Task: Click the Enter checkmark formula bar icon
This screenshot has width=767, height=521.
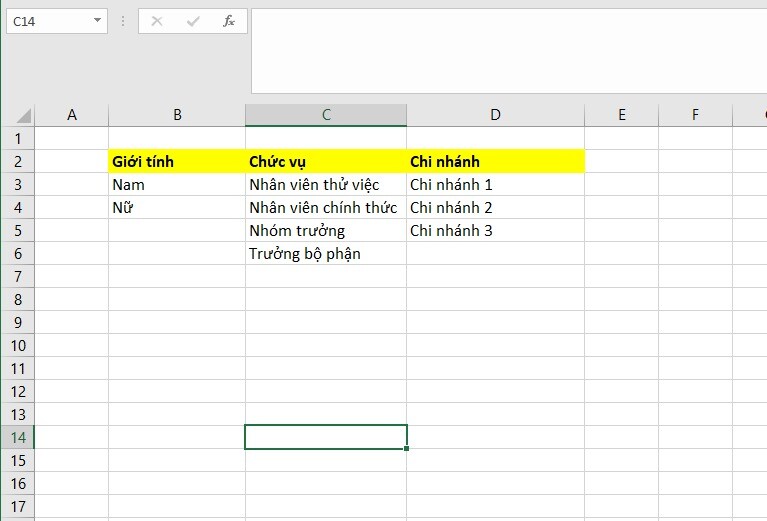Action: (x=193, y=21)
